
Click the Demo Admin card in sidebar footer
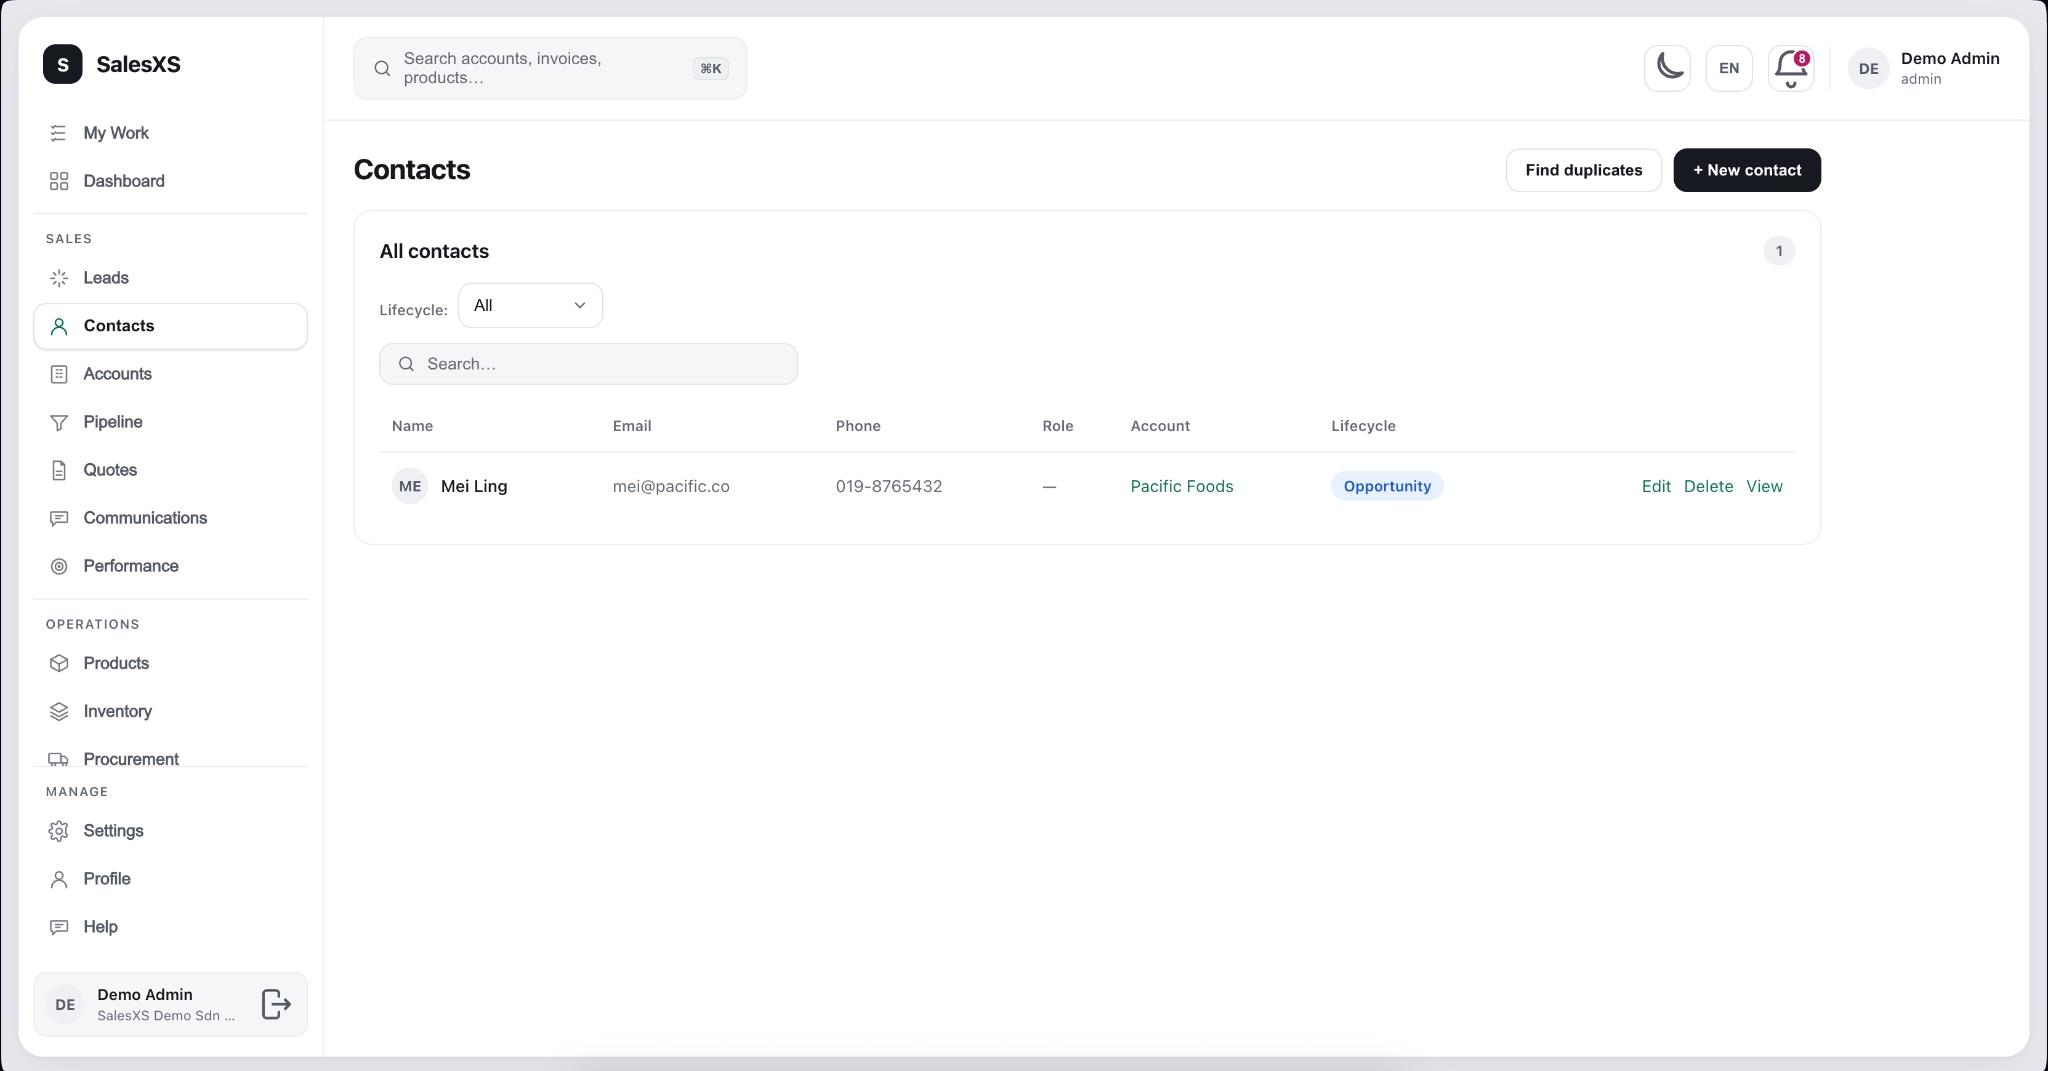coord(170,1004)
